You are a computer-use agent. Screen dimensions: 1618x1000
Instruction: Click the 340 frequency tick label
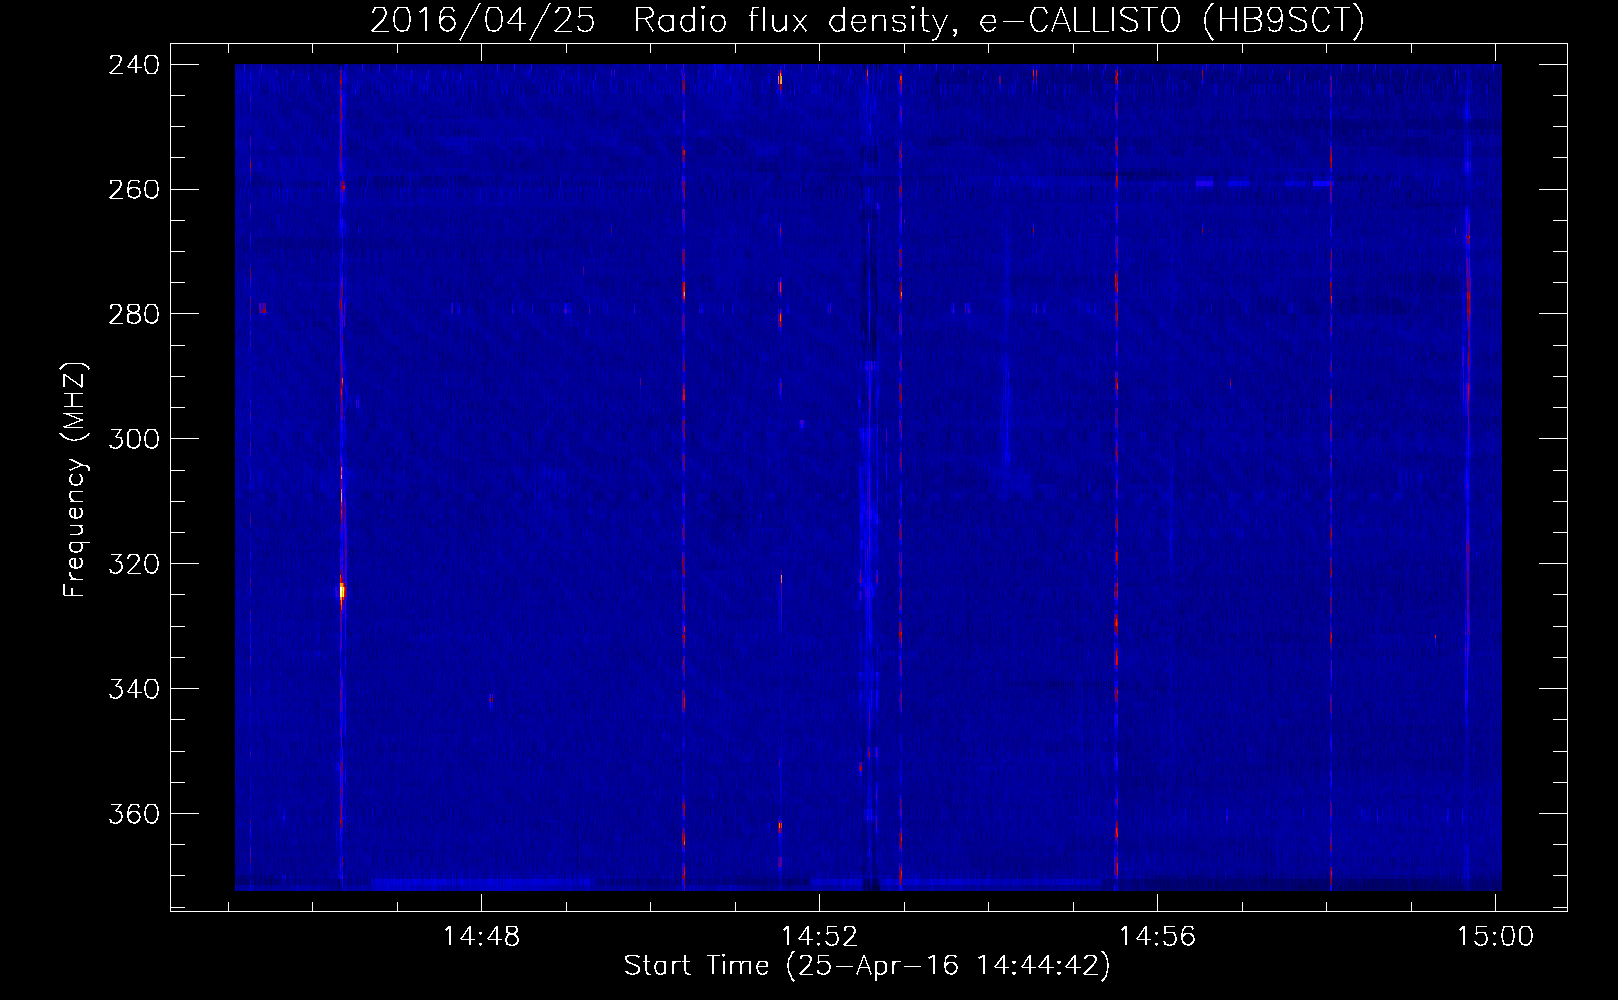point(134,690)
